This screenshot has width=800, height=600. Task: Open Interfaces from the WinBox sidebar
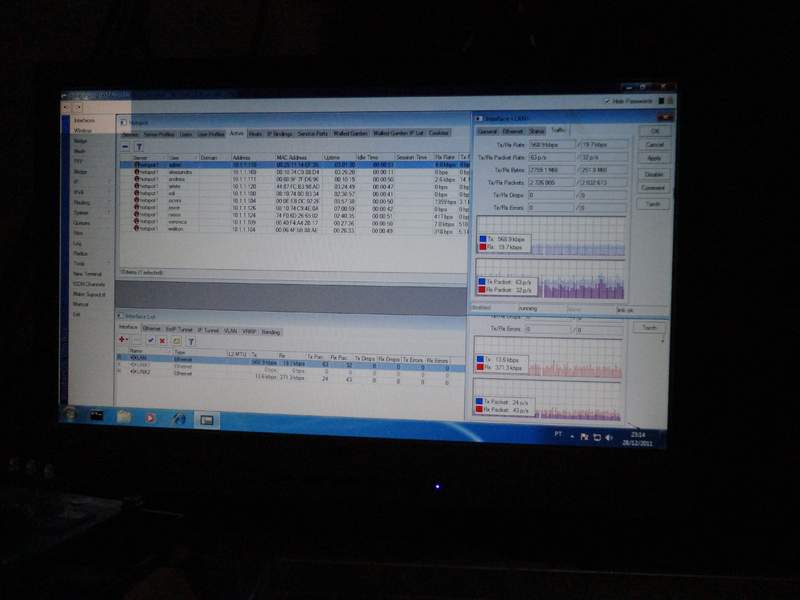(85, 120)
